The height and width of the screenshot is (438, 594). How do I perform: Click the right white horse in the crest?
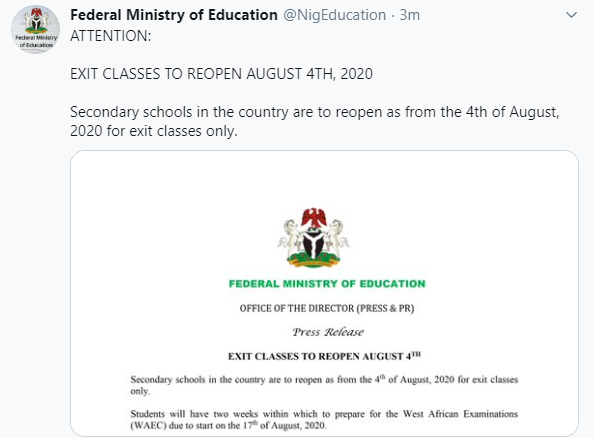tap(338, 238)
